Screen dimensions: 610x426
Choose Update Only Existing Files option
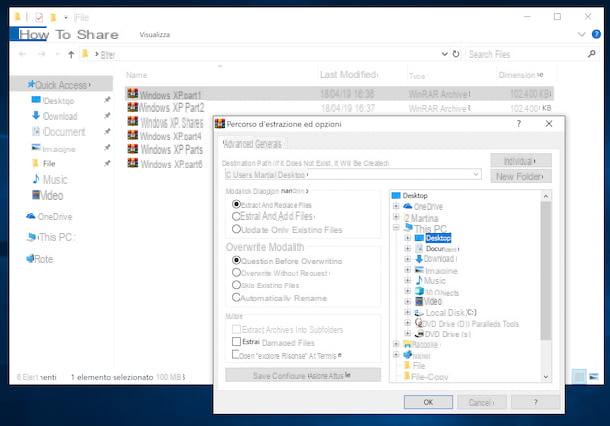pyautogui.click(x=236, y=229)
